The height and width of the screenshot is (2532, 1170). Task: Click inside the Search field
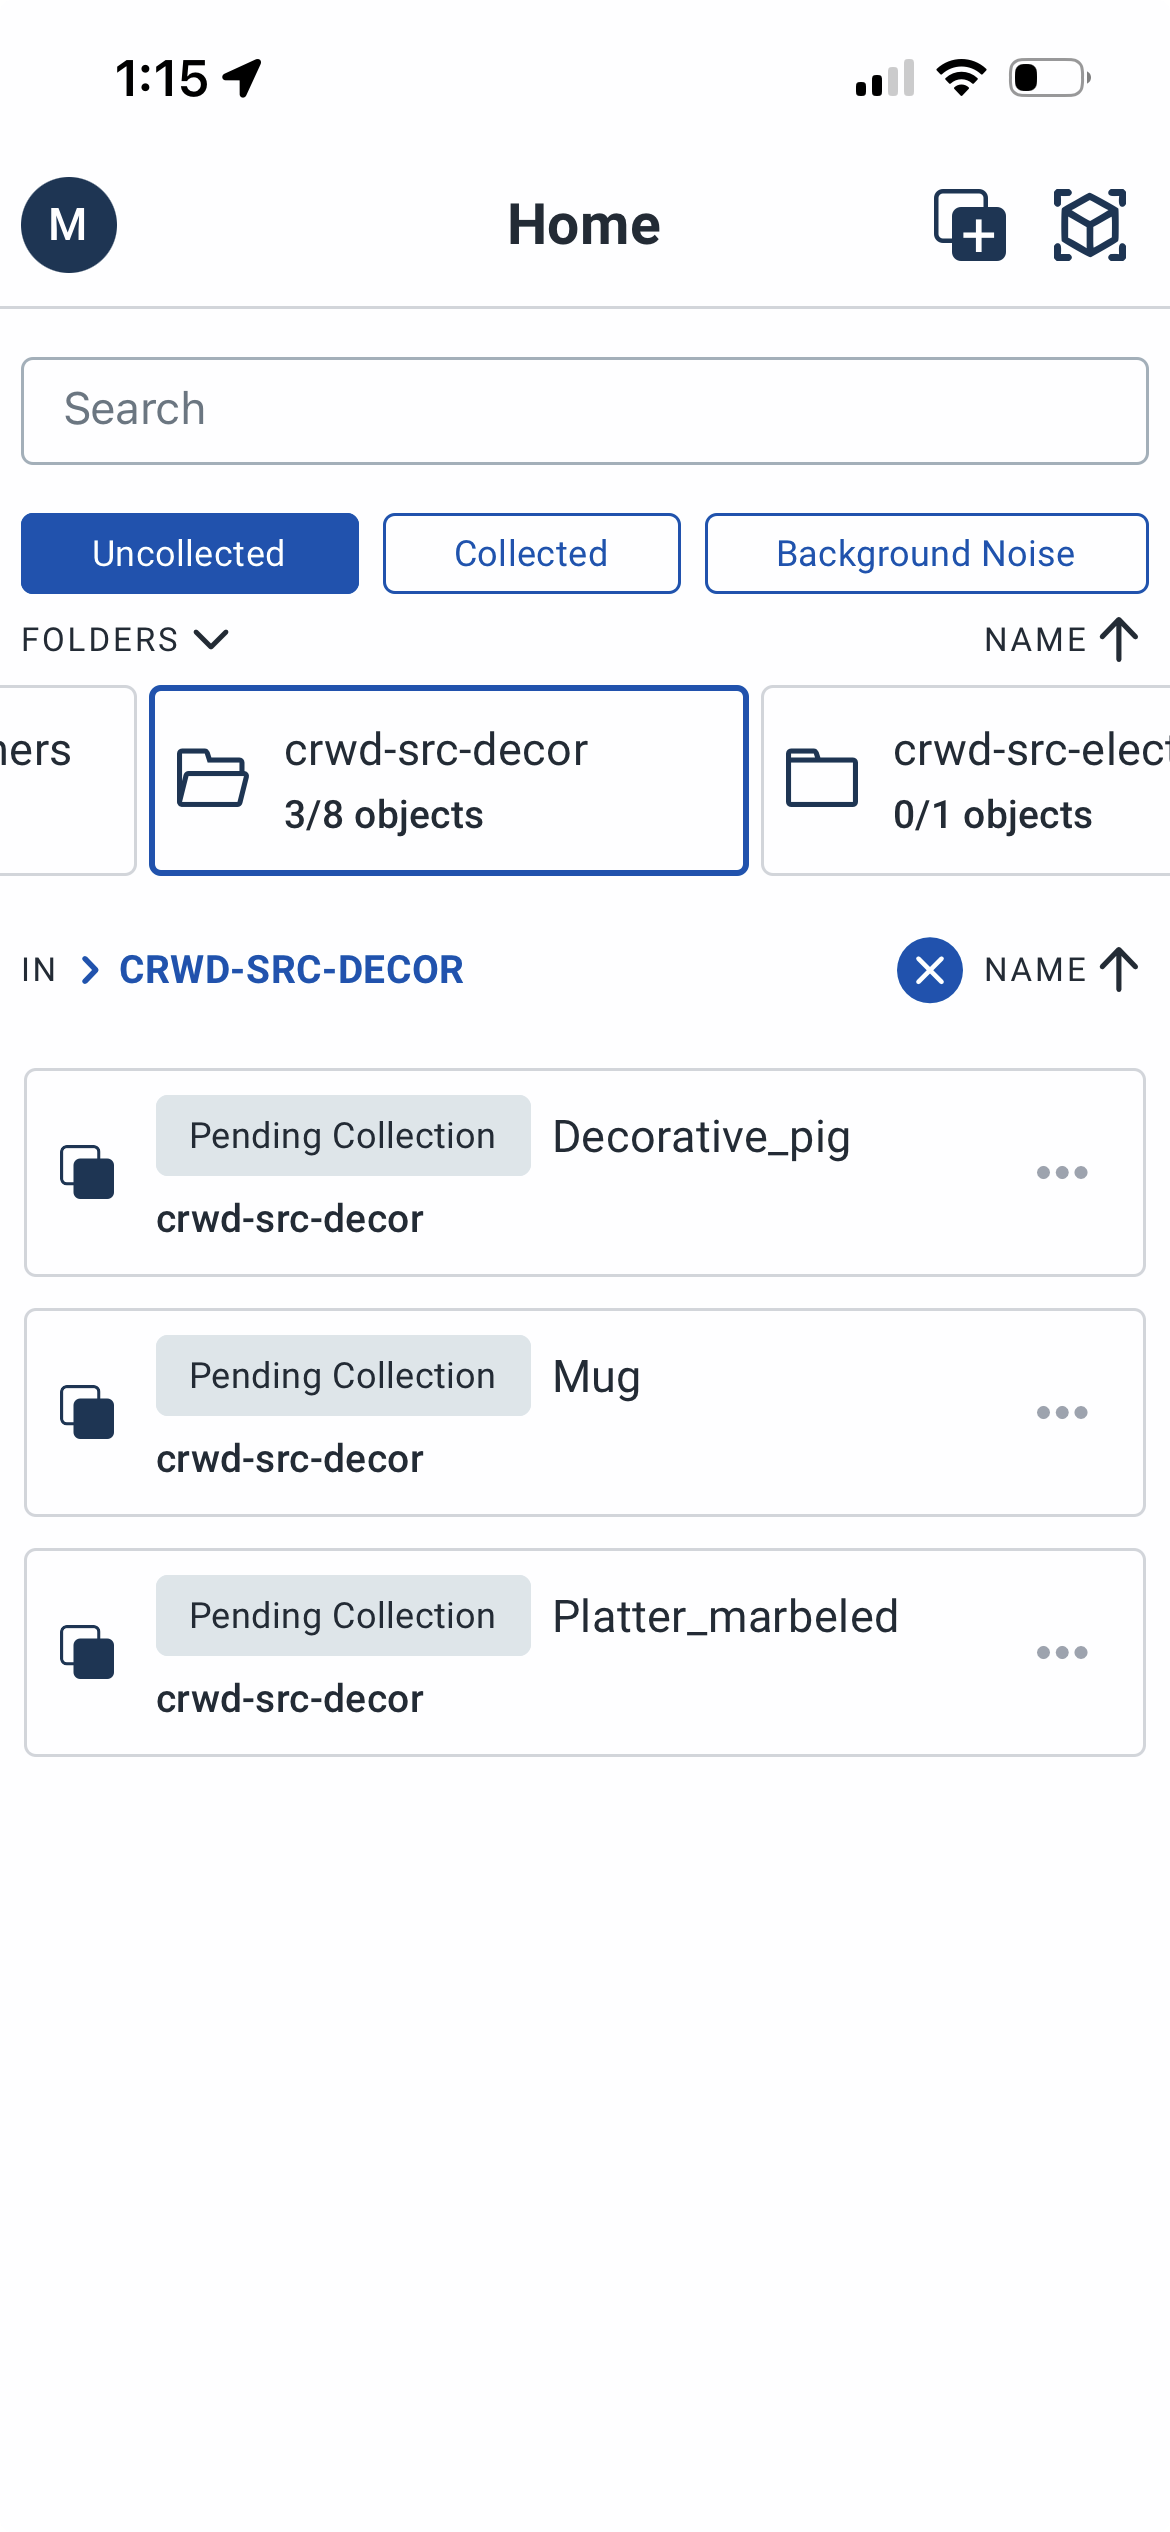[x=585, y=409]
